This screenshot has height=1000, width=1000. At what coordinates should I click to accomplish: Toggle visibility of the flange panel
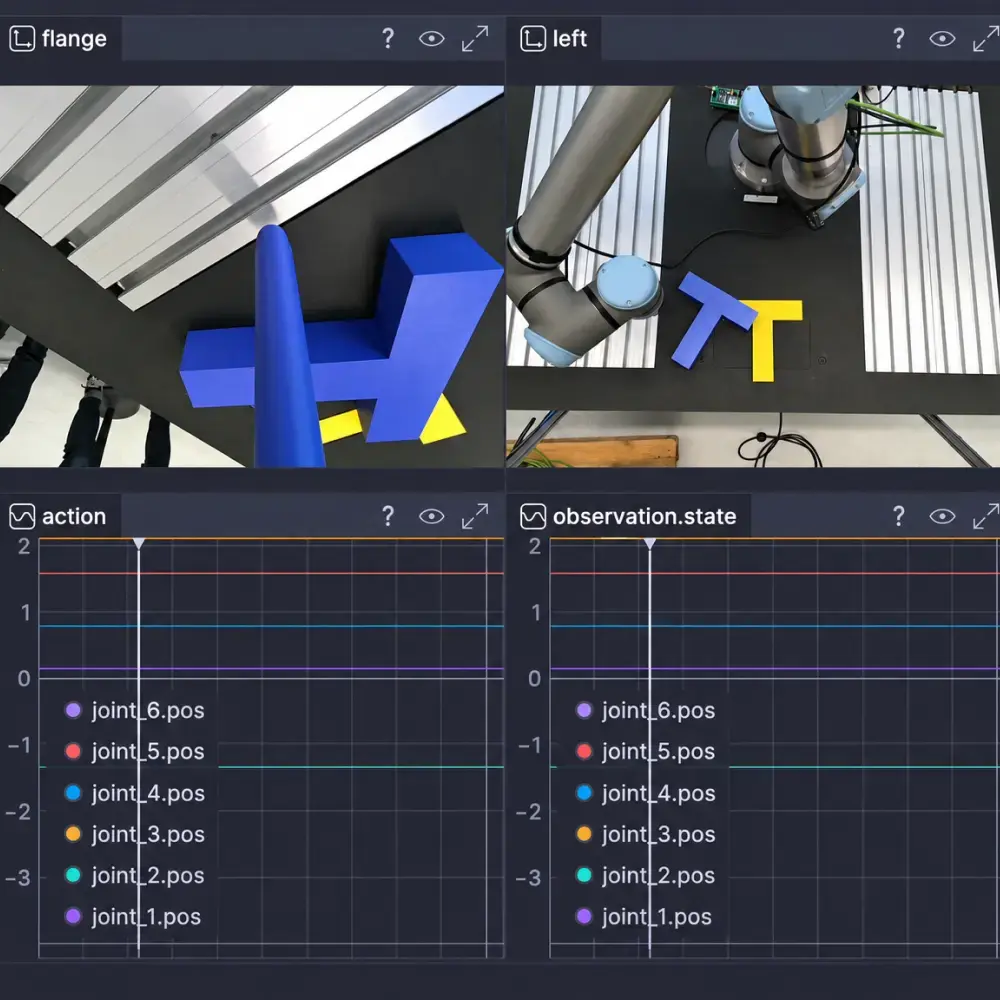[x=432, y=39]
